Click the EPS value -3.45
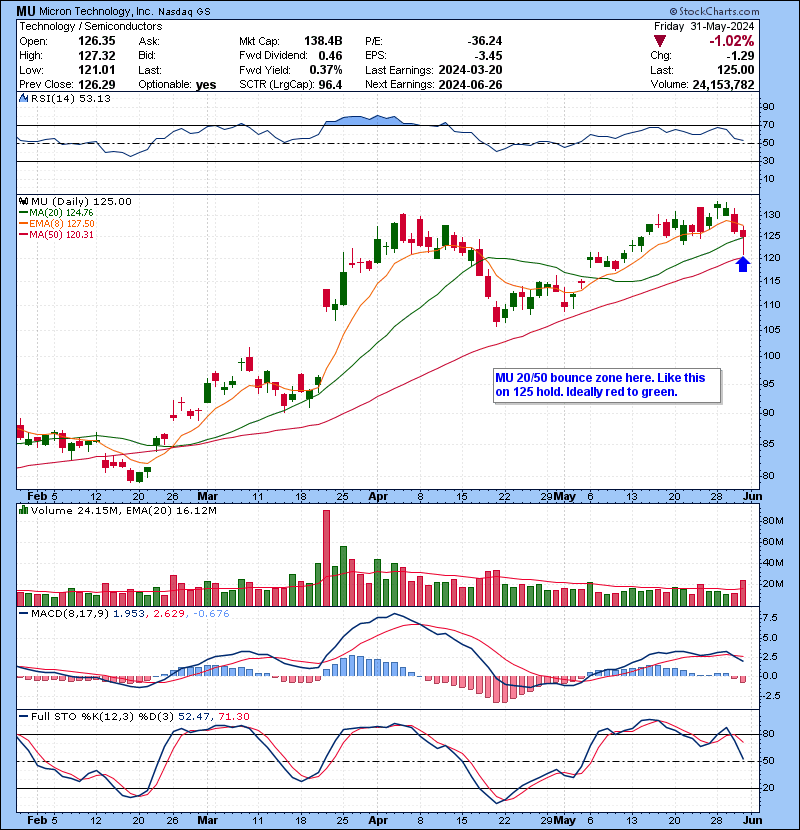Viewport: 800px width, 830px height. pos(488,56)
